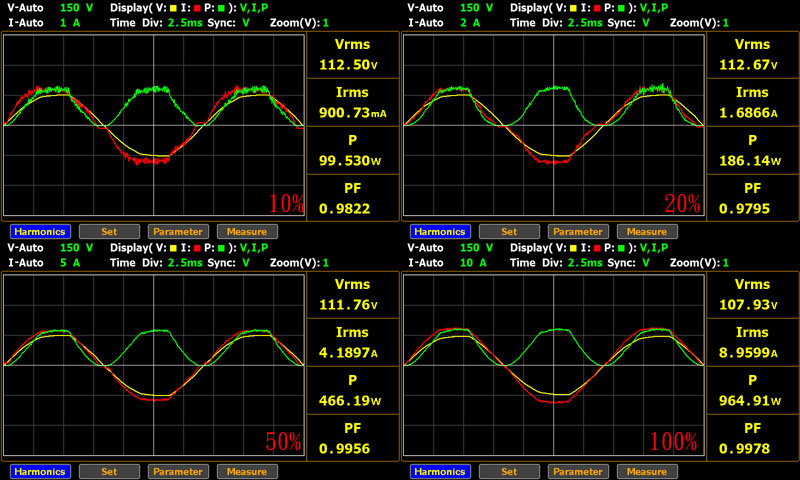Click the red 20% load label
The image size is (800, 480).
coord(682,204)
